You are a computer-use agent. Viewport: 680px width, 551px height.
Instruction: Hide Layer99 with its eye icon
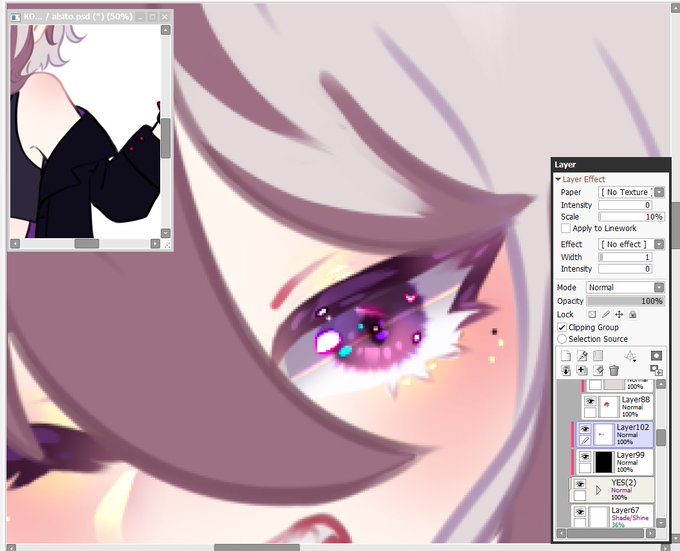click(x=585, y=456)
